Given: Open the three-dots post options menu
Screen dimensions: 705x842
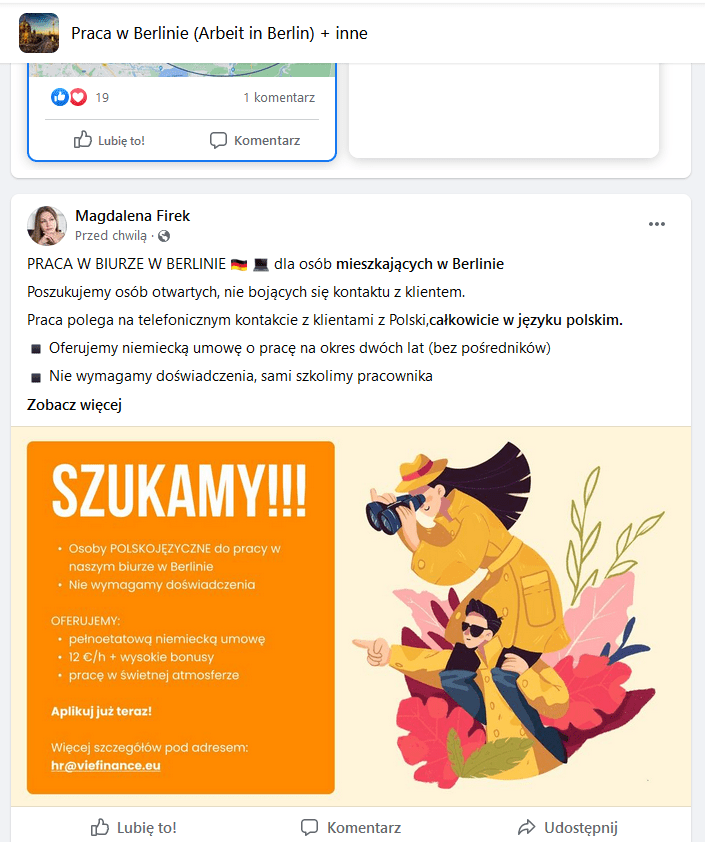Looking at the screenshot, I should pos(657,224).
